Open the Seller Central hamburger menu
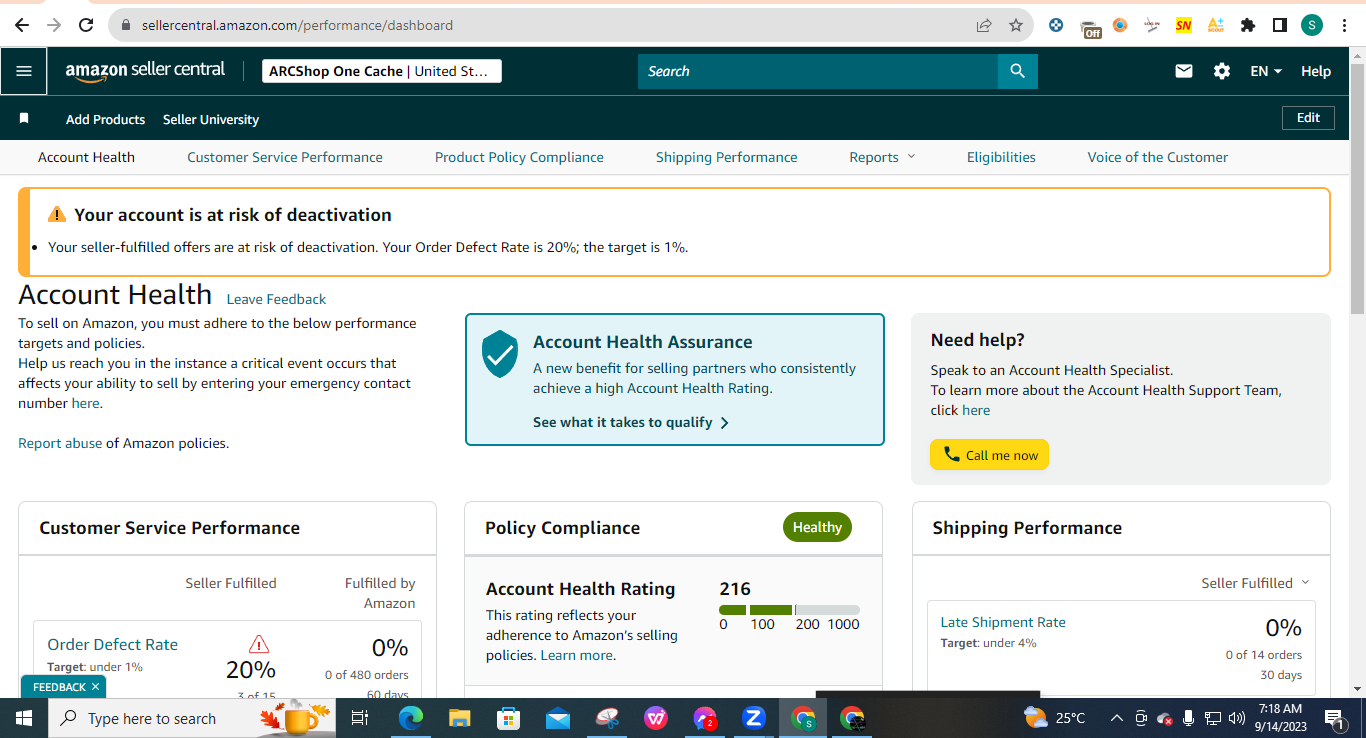The height and width of the screenshot is (738, 1366). [24, 71]
